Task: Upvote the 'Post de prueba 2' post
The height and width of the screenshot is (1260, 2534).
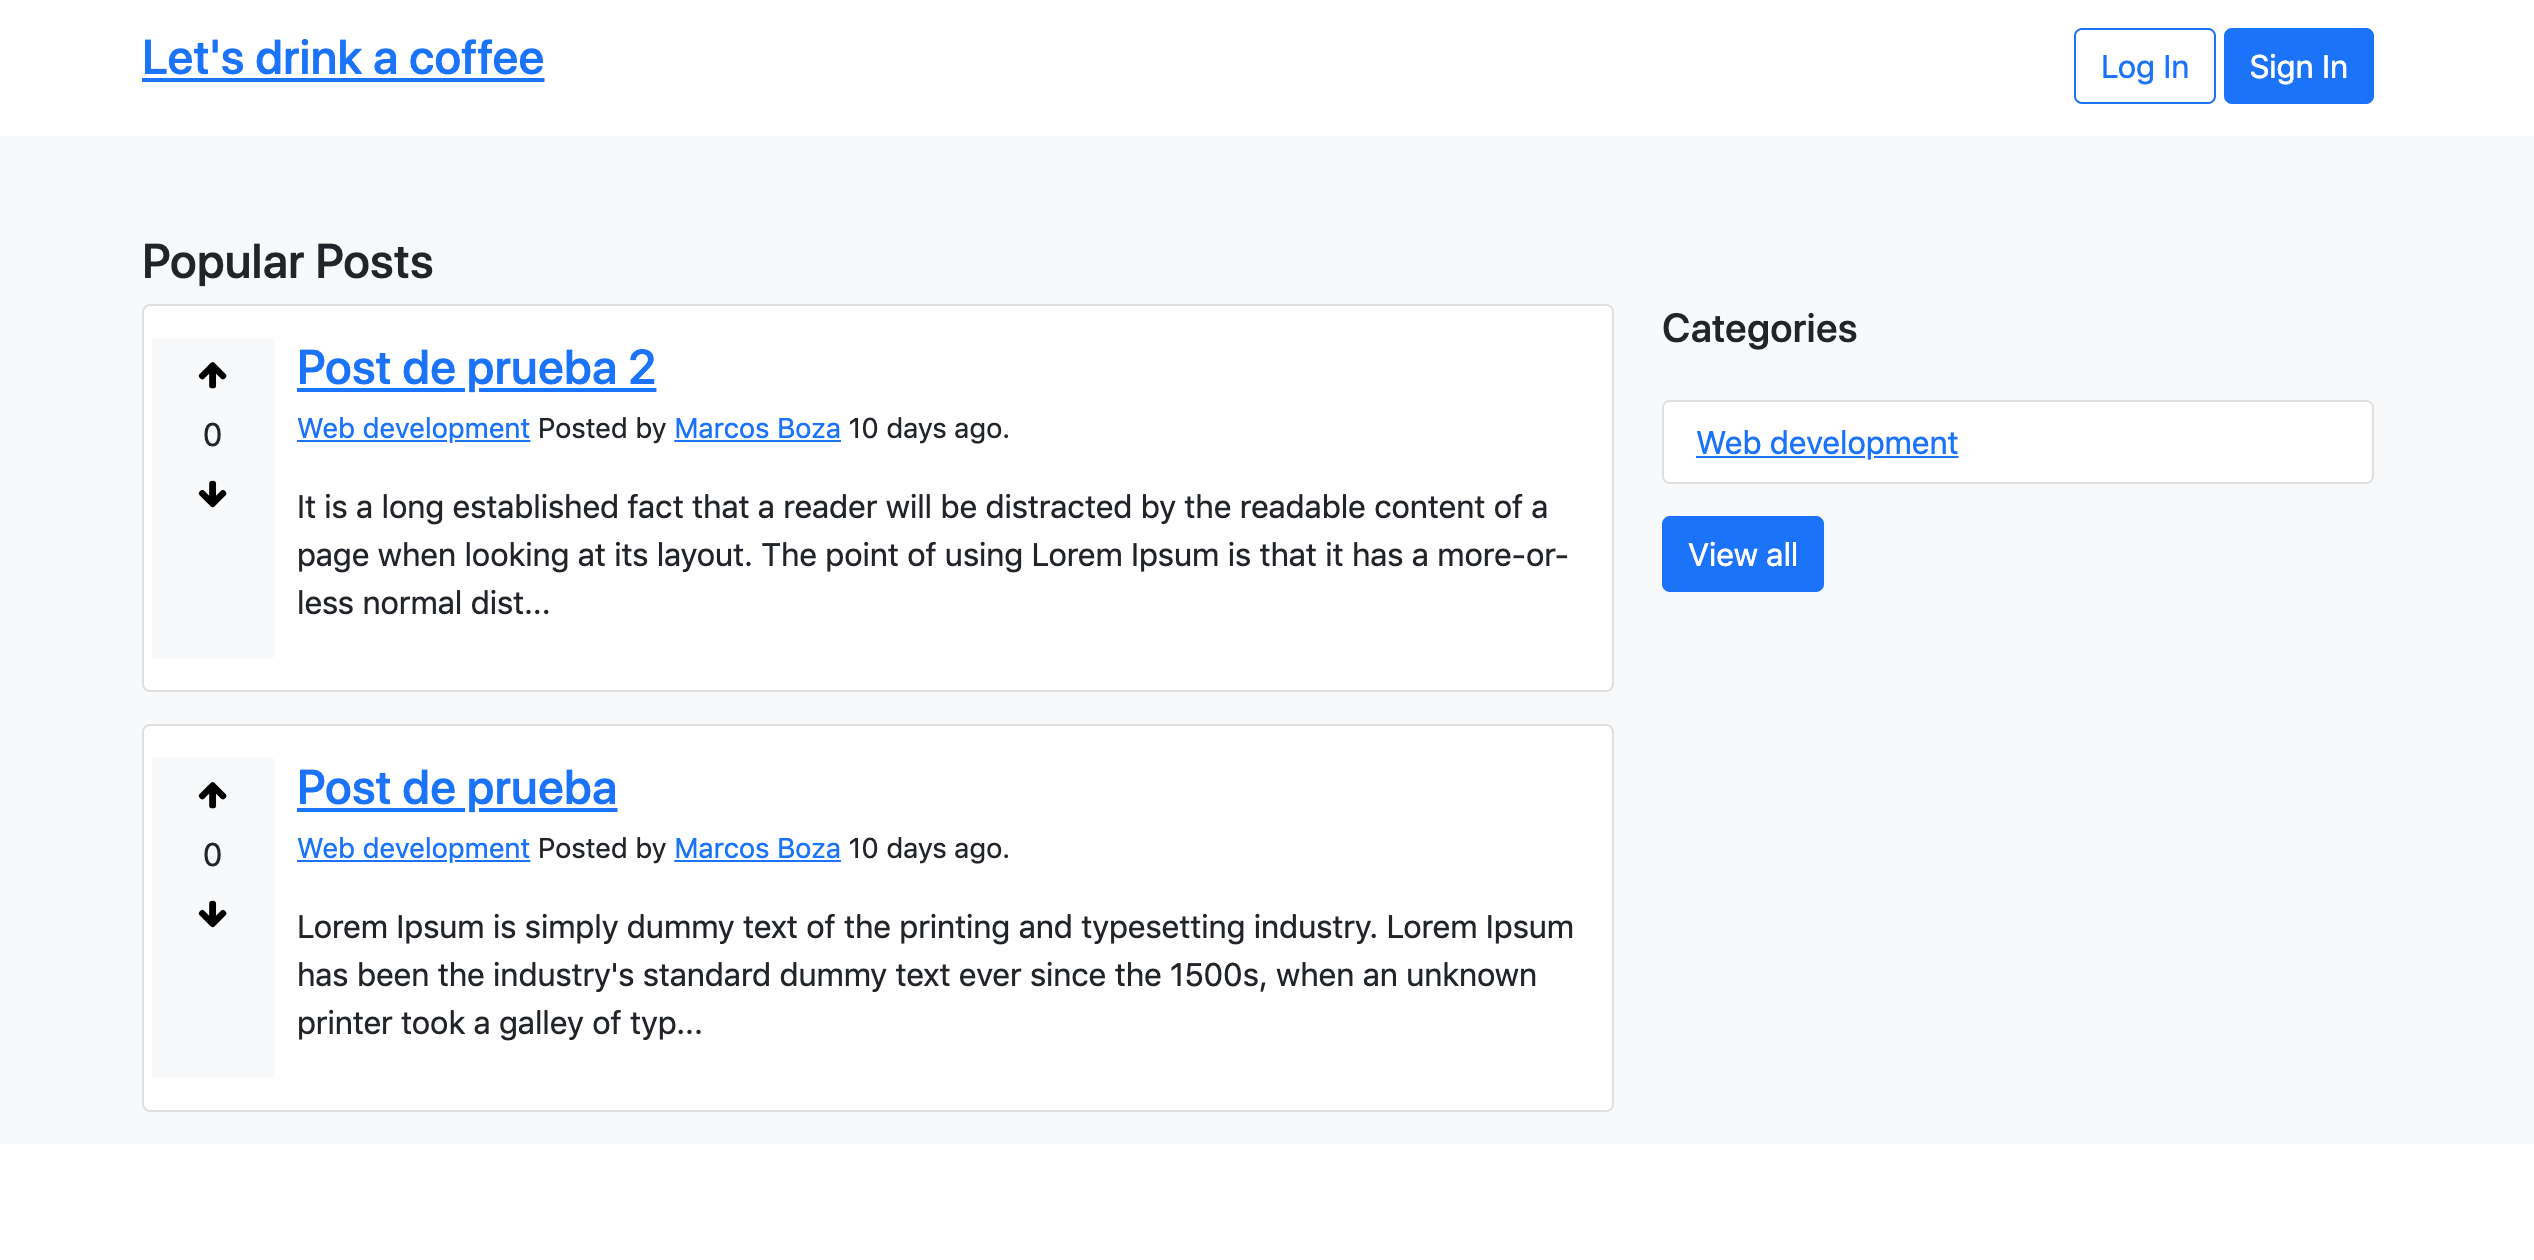Action: [x=212, y=376]
